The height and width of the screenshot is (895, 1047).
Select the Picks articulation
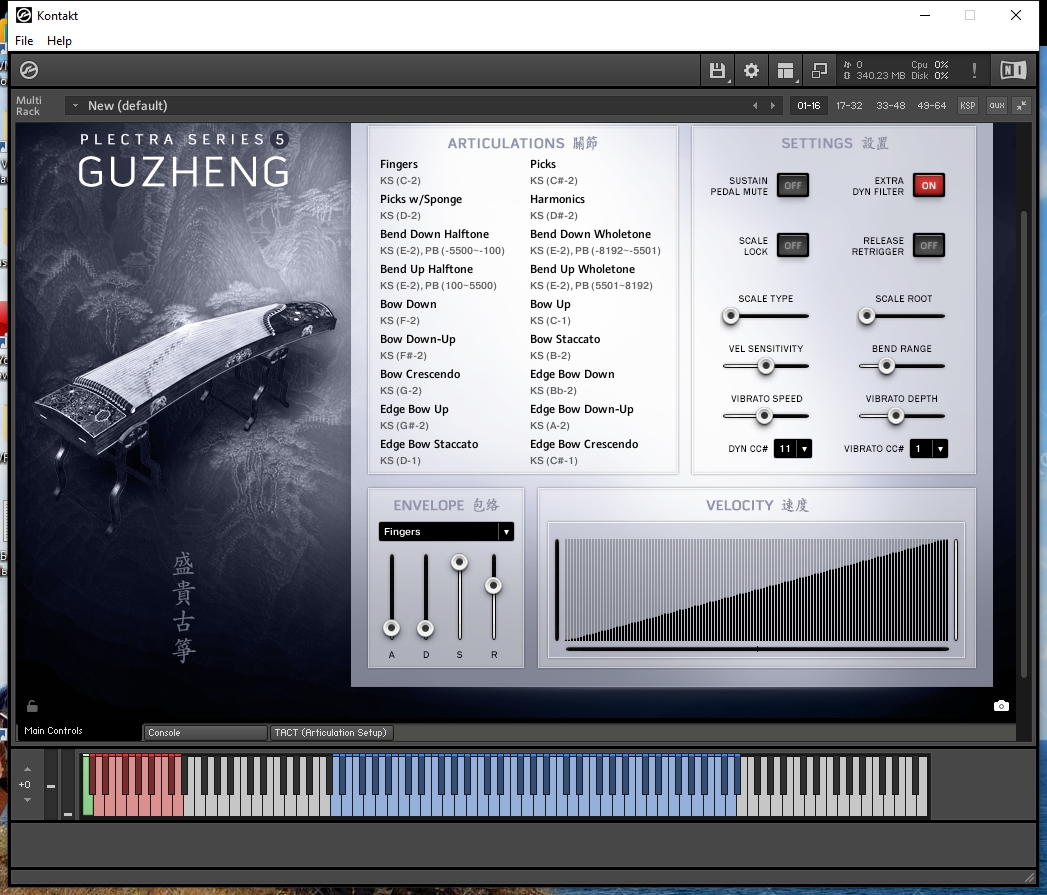pyautogui.click(x=543, y=164)
